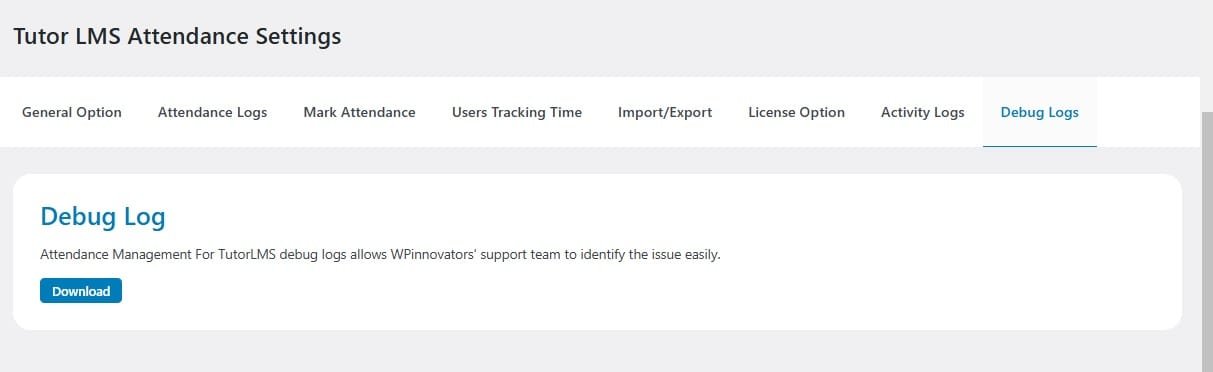Image resolution: width=1213 pixels, height=372 pixels.
Task: Click the debug logs description sentence
Action: tap(380, 255)
